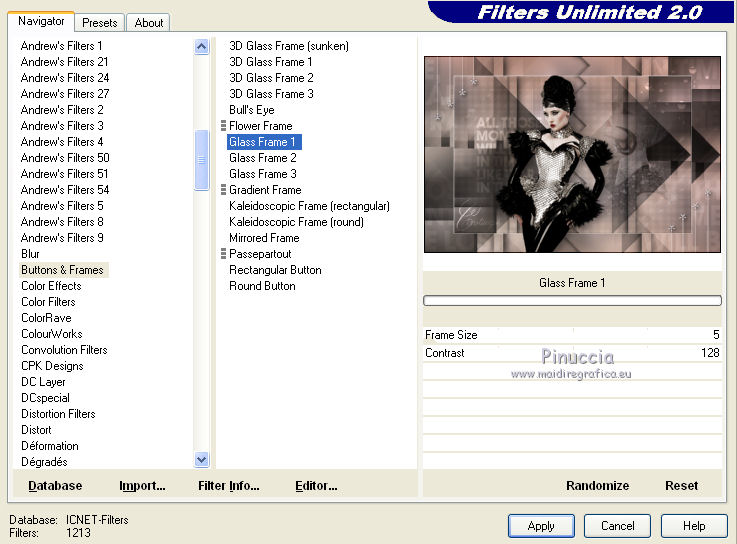The height and width of the screenshot is (544, 737).
Task: Choose Glass Frame 2 filter
Action: click(x=263, y=158)
